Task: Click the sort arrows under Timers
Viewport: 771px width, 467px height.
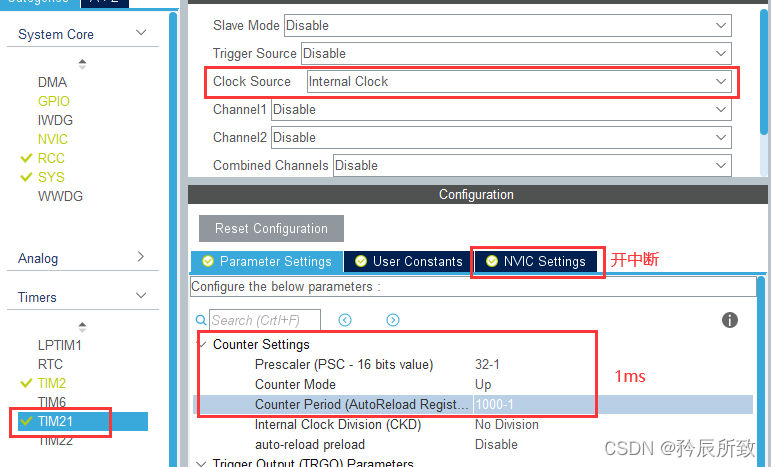Action: (83, 327)
